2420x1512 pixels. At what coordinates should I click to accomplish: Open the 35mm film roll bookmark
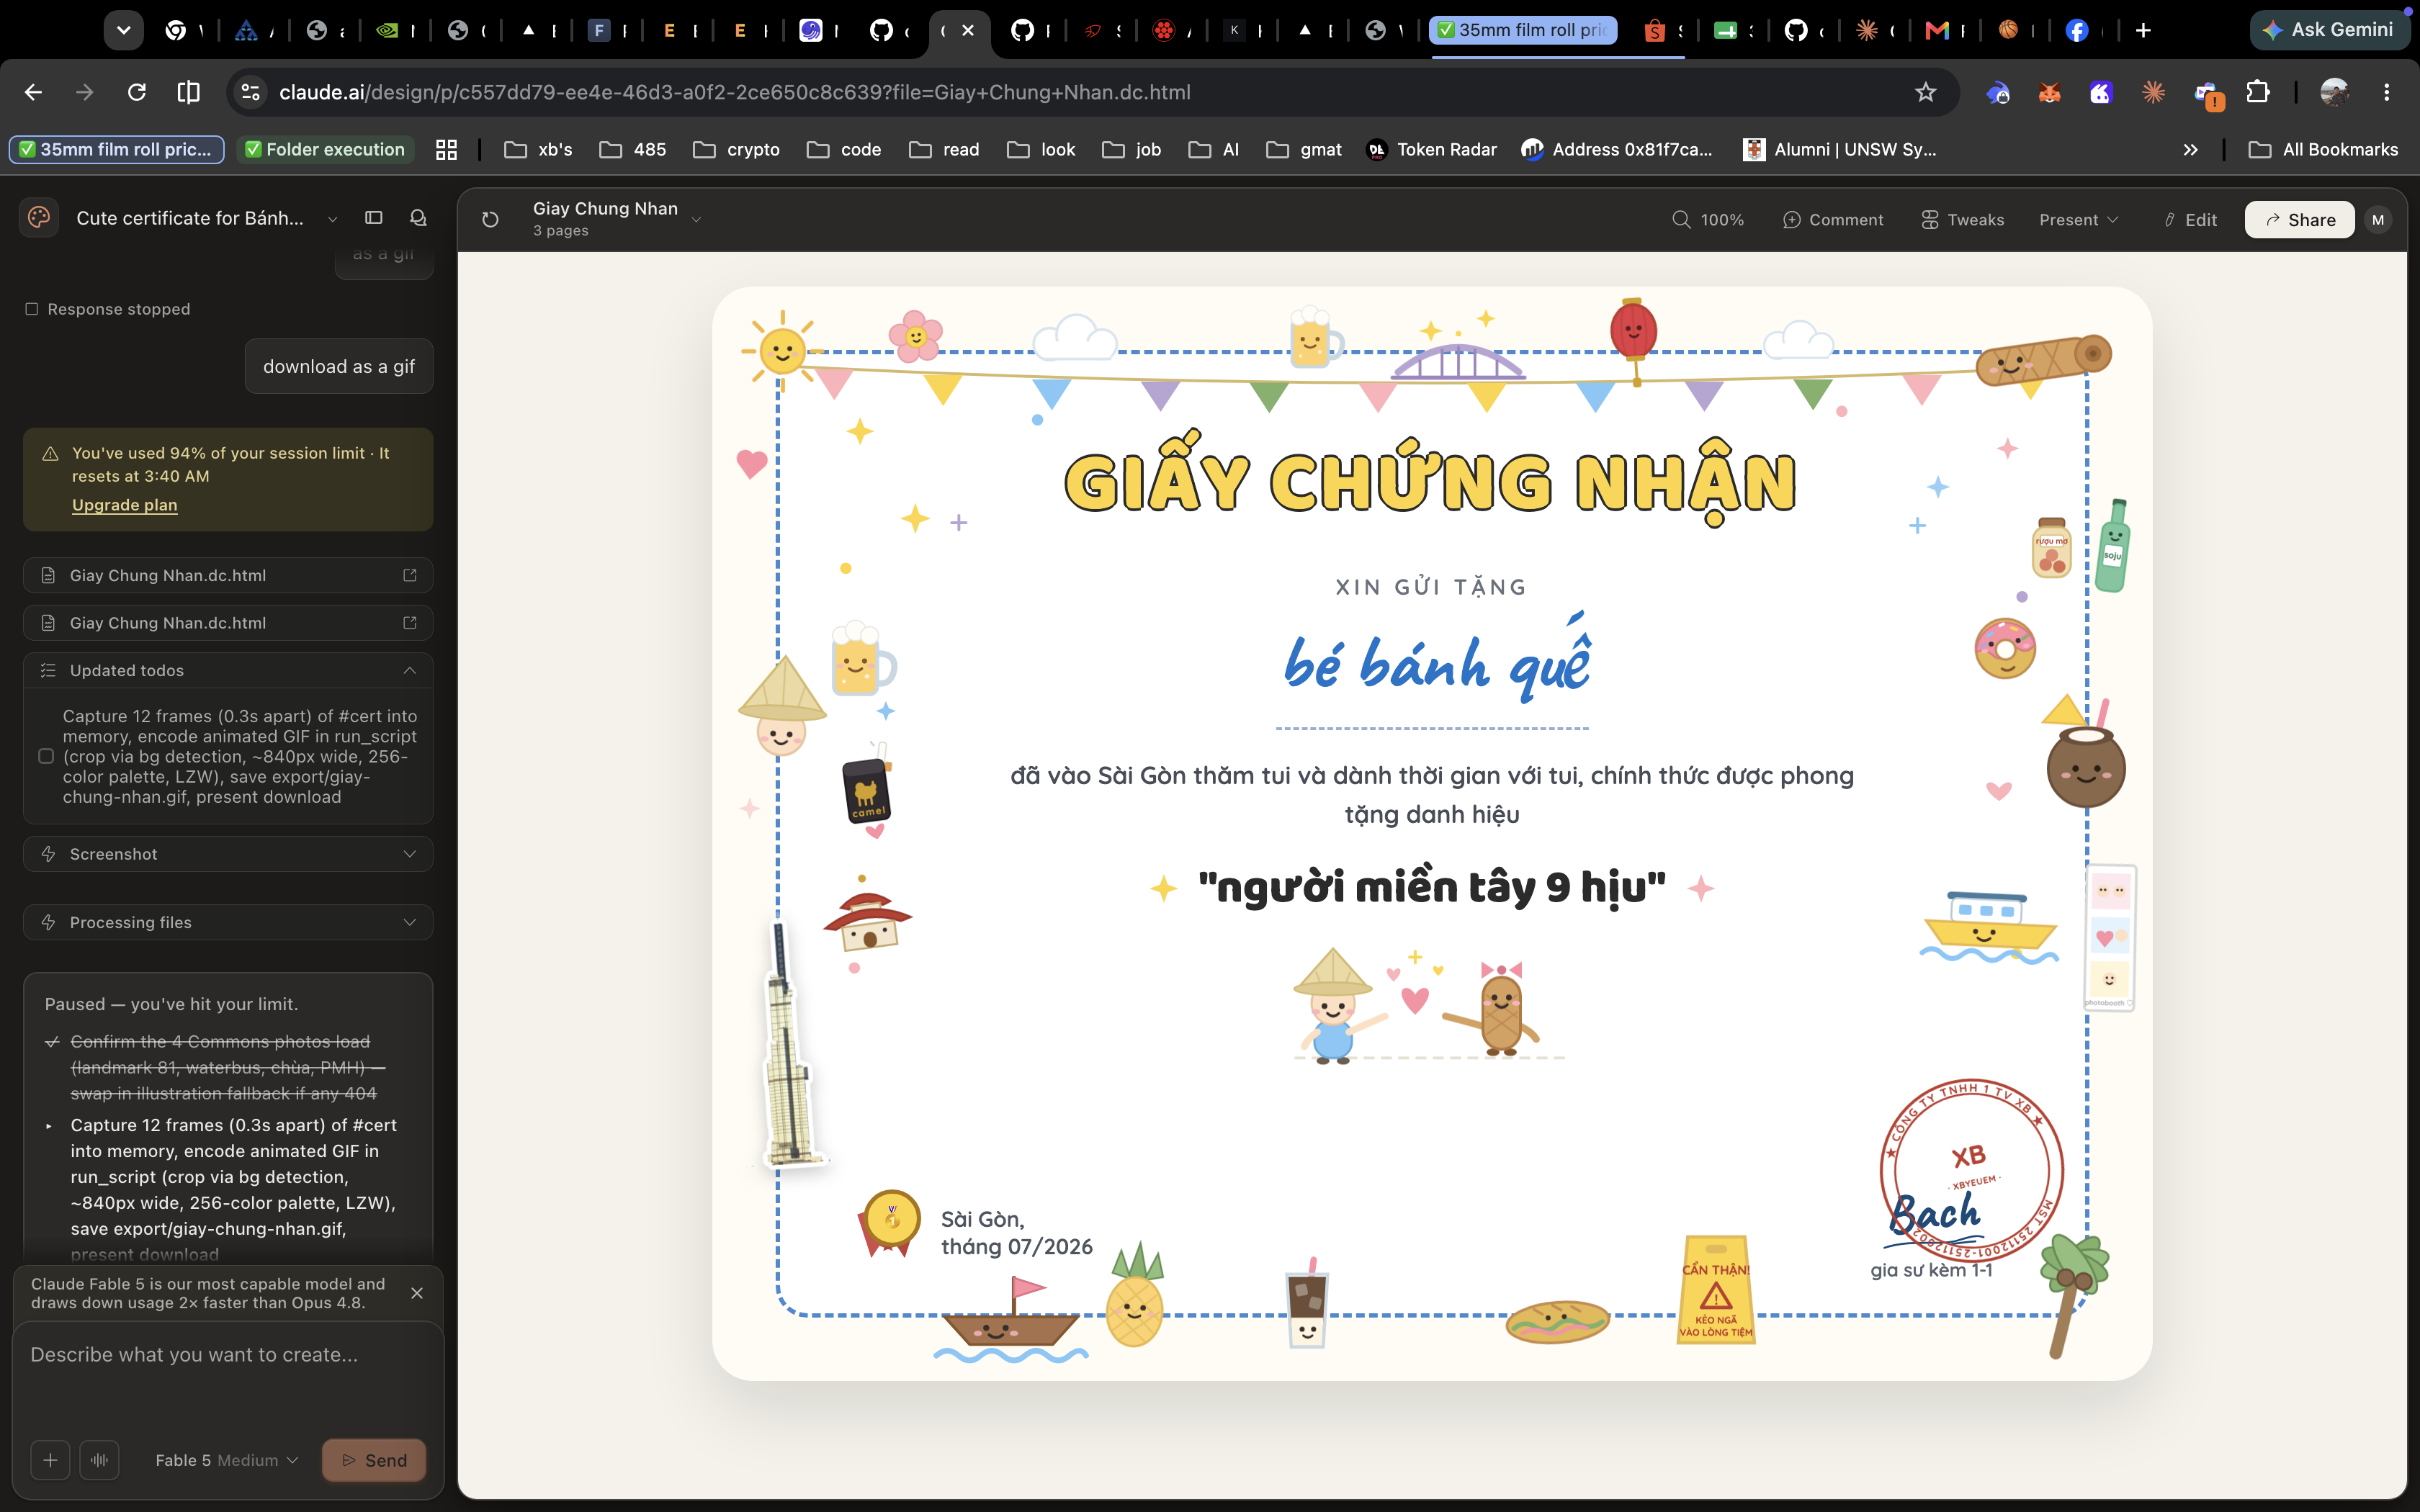pyautogui.click(x=116, y=149)
